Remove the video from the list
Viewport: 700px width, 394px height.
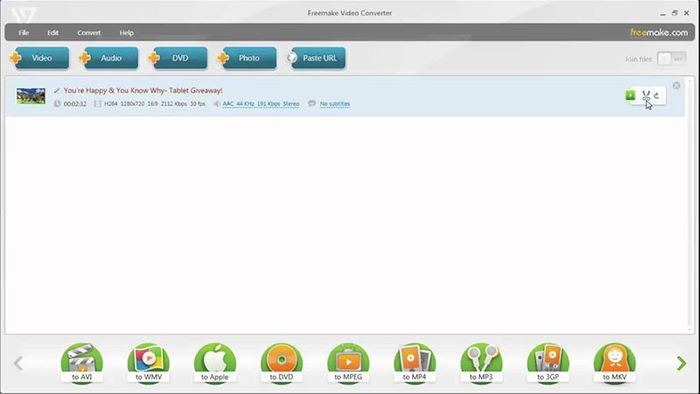coord(676,85)
